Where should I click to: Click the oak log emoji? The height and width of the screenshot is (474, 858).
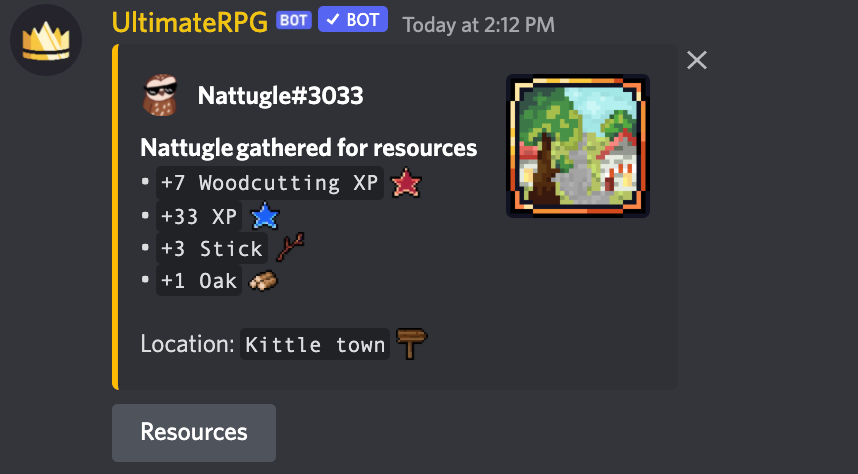pos(263,281)
